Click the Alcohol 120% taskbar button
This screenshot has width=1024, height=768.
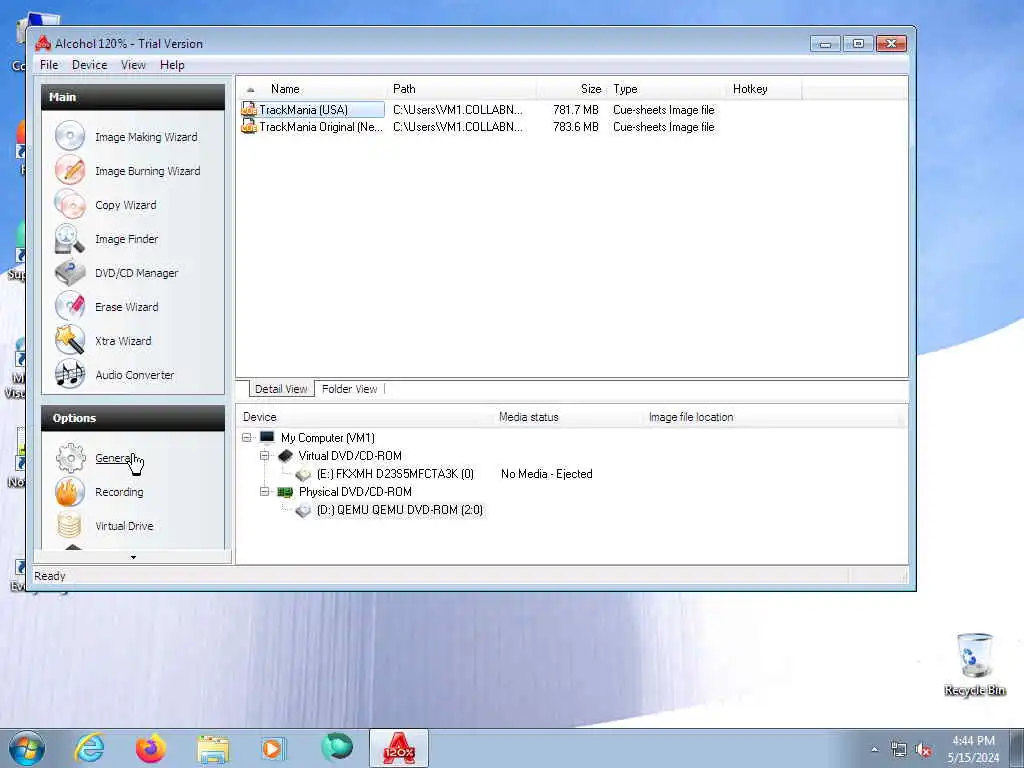tap(399, 748)
